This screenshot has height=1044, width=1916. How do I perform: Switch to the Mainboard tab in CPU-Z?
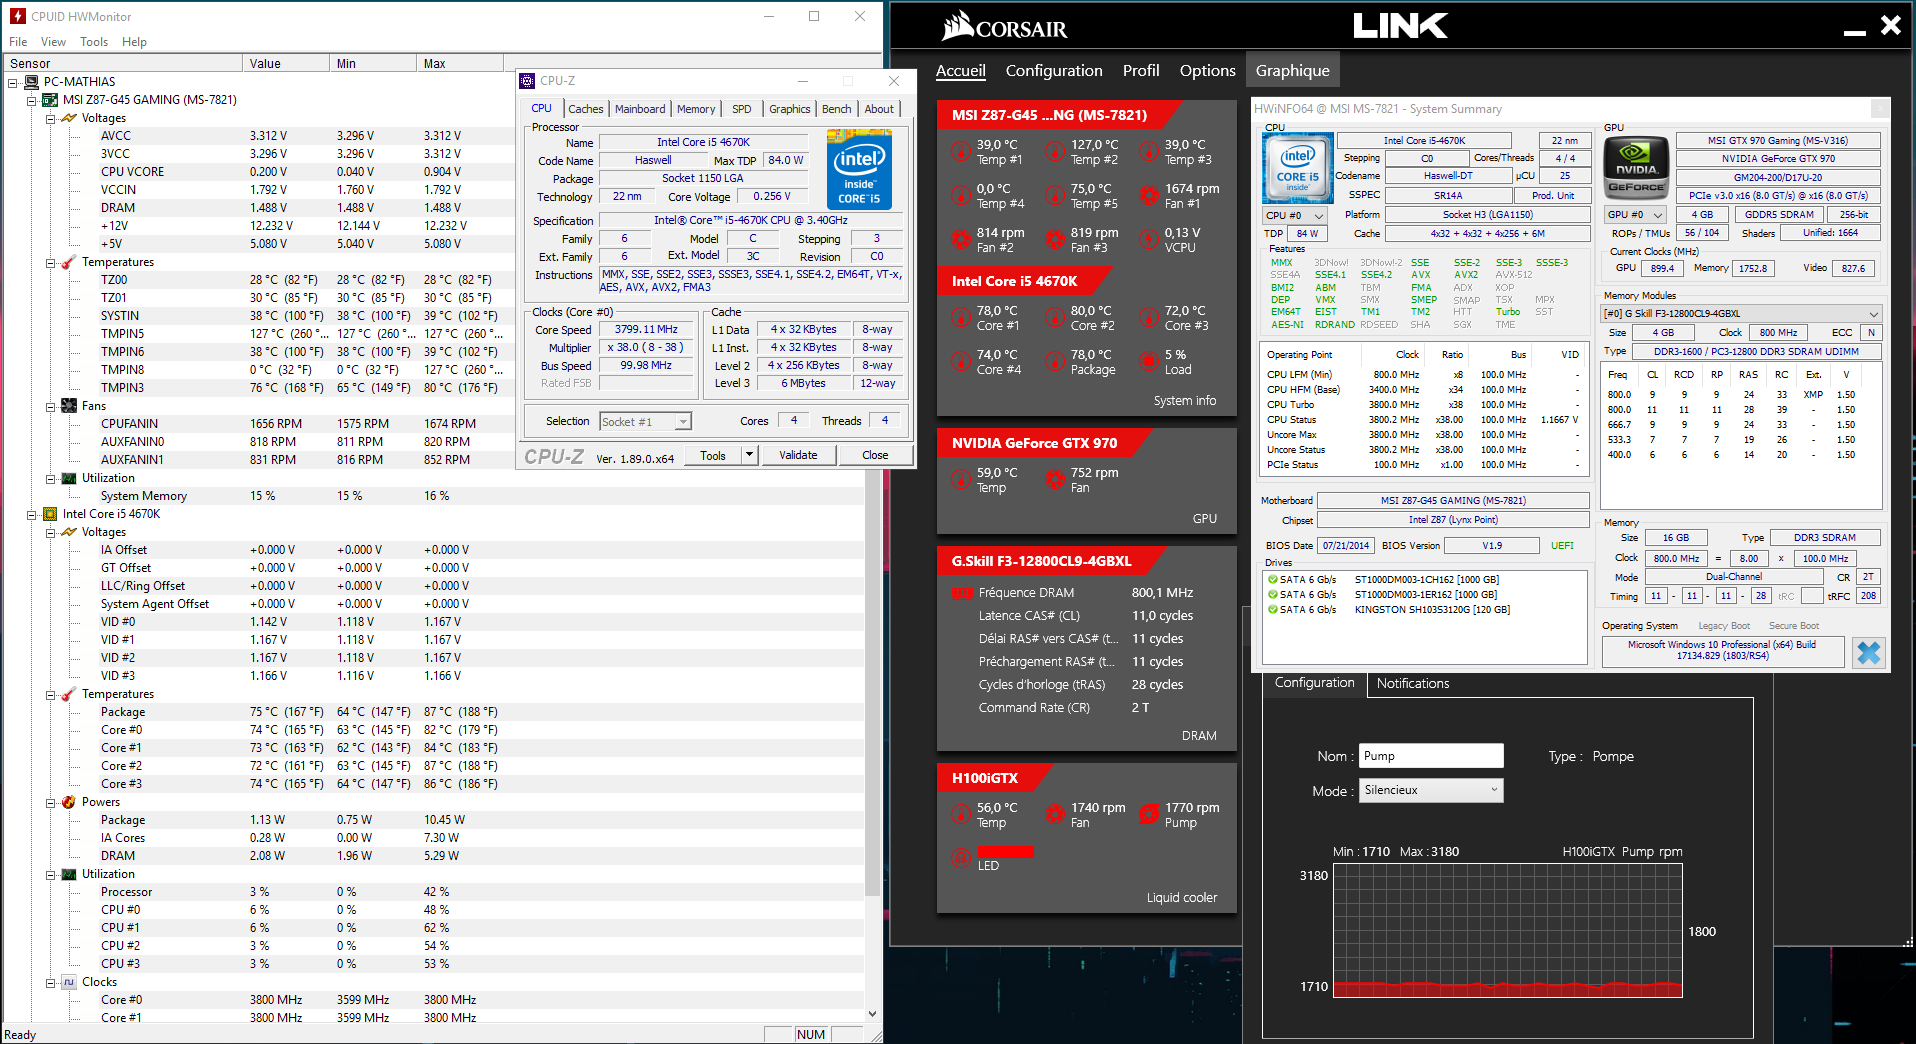[640, 109]
